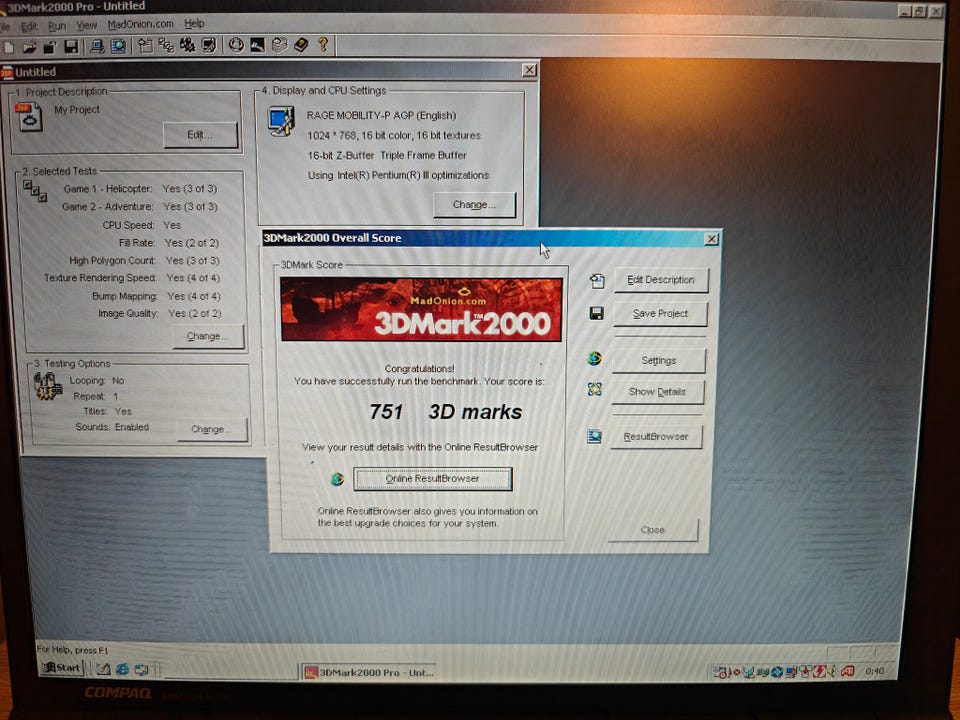960x720 pixels.
Task: Click the computer system info toolbar icon
Action: click(97, 46)
